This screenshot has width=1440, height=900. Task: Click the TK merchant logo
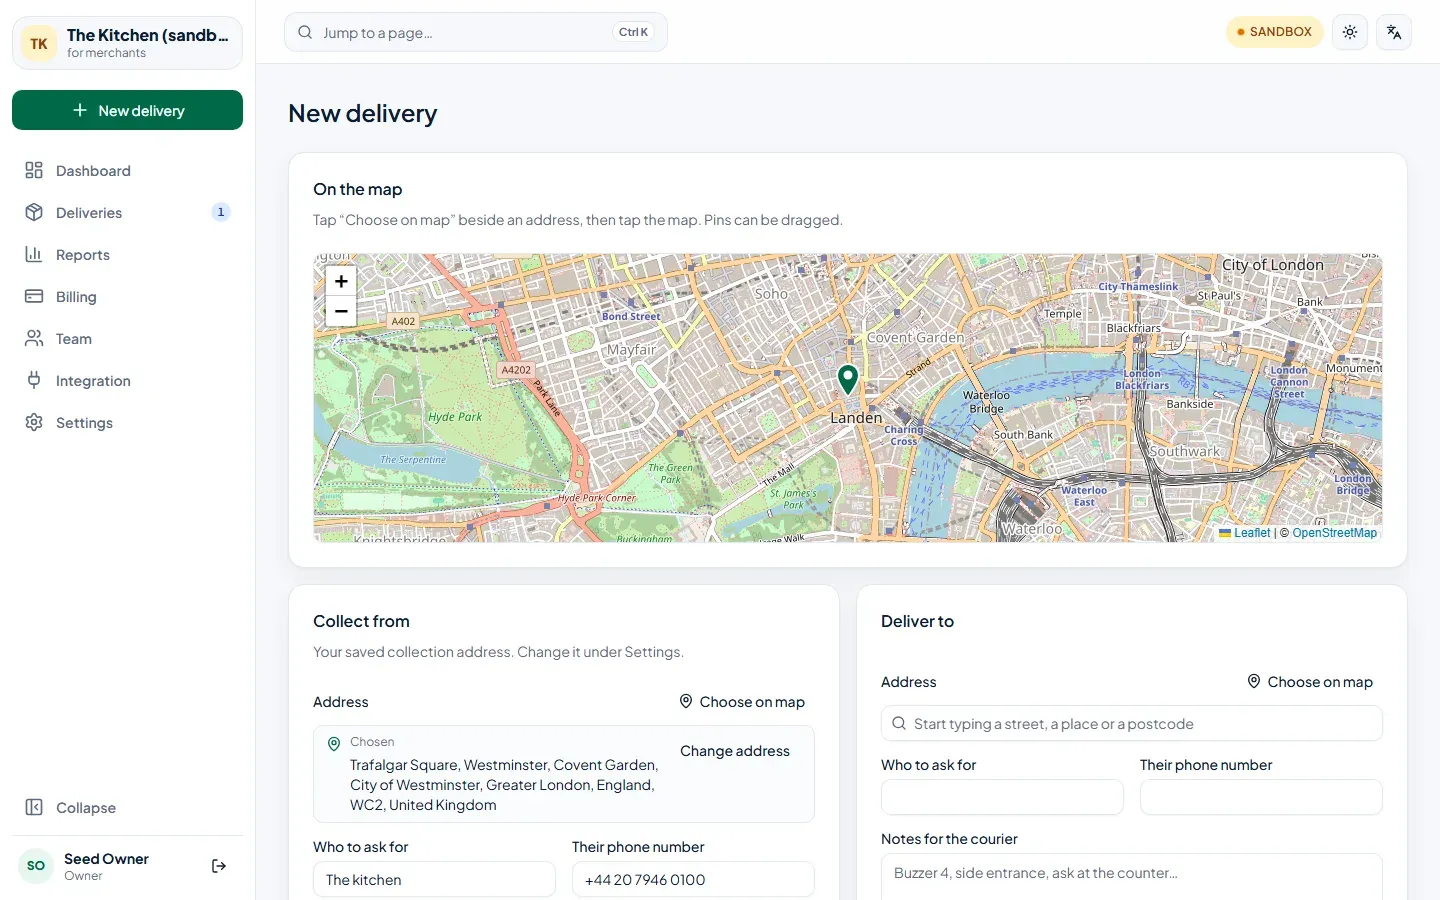pyautogui.click(x=39, y=43)
